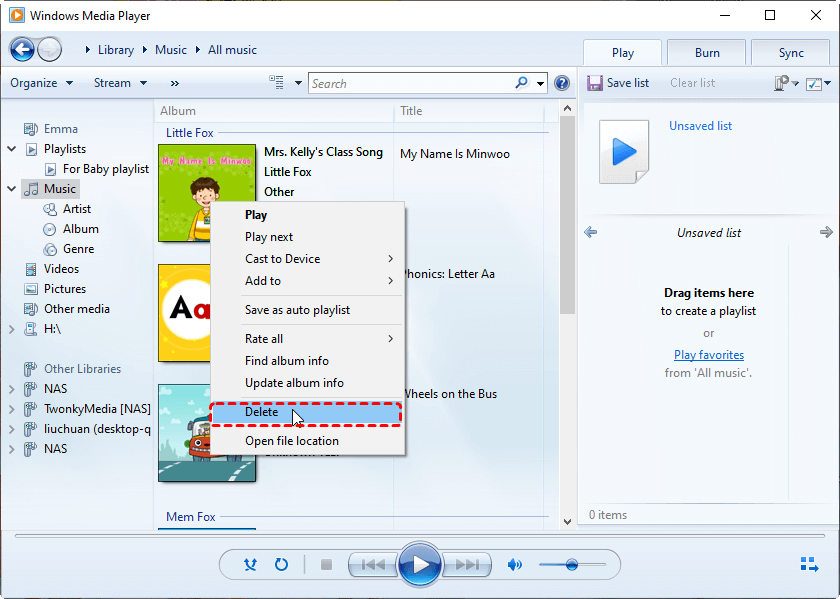
Task: Show more toolbar commands with double chevron
Action: click(x=175, y=83)
